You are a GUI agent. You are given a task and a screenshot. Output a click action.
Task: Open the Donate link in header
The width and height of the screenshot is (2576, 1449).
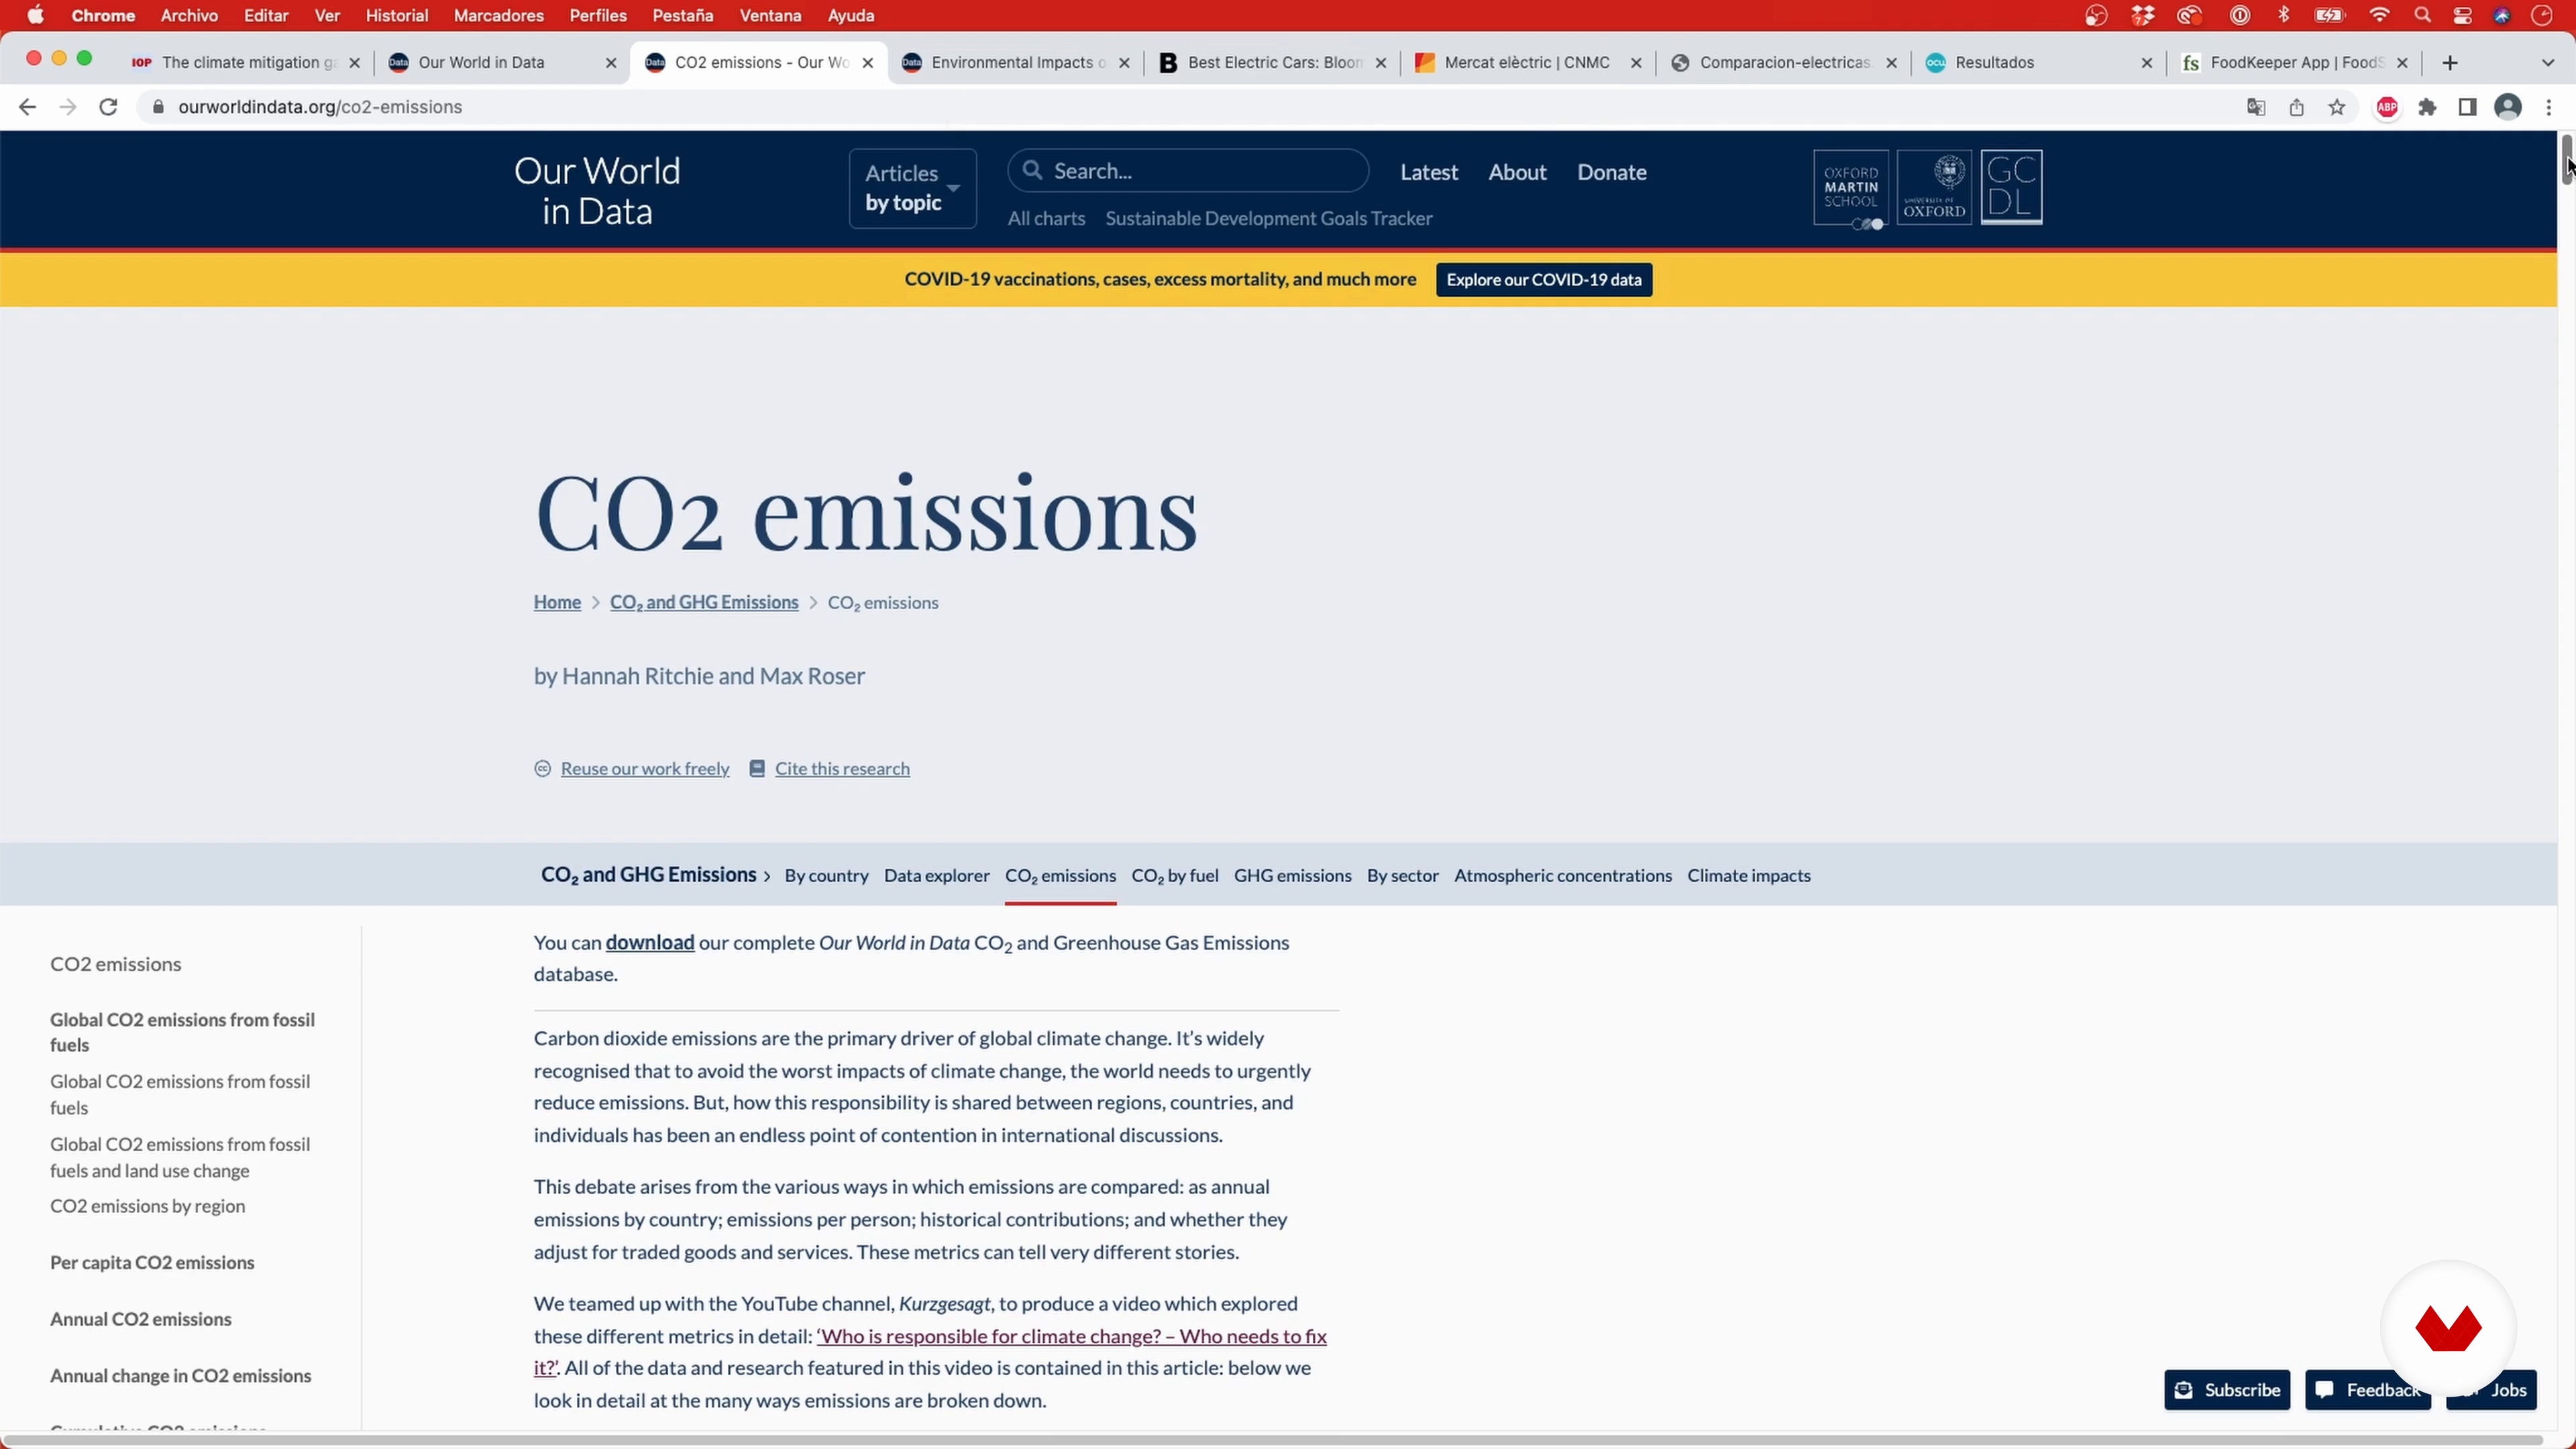(1611, 172)
